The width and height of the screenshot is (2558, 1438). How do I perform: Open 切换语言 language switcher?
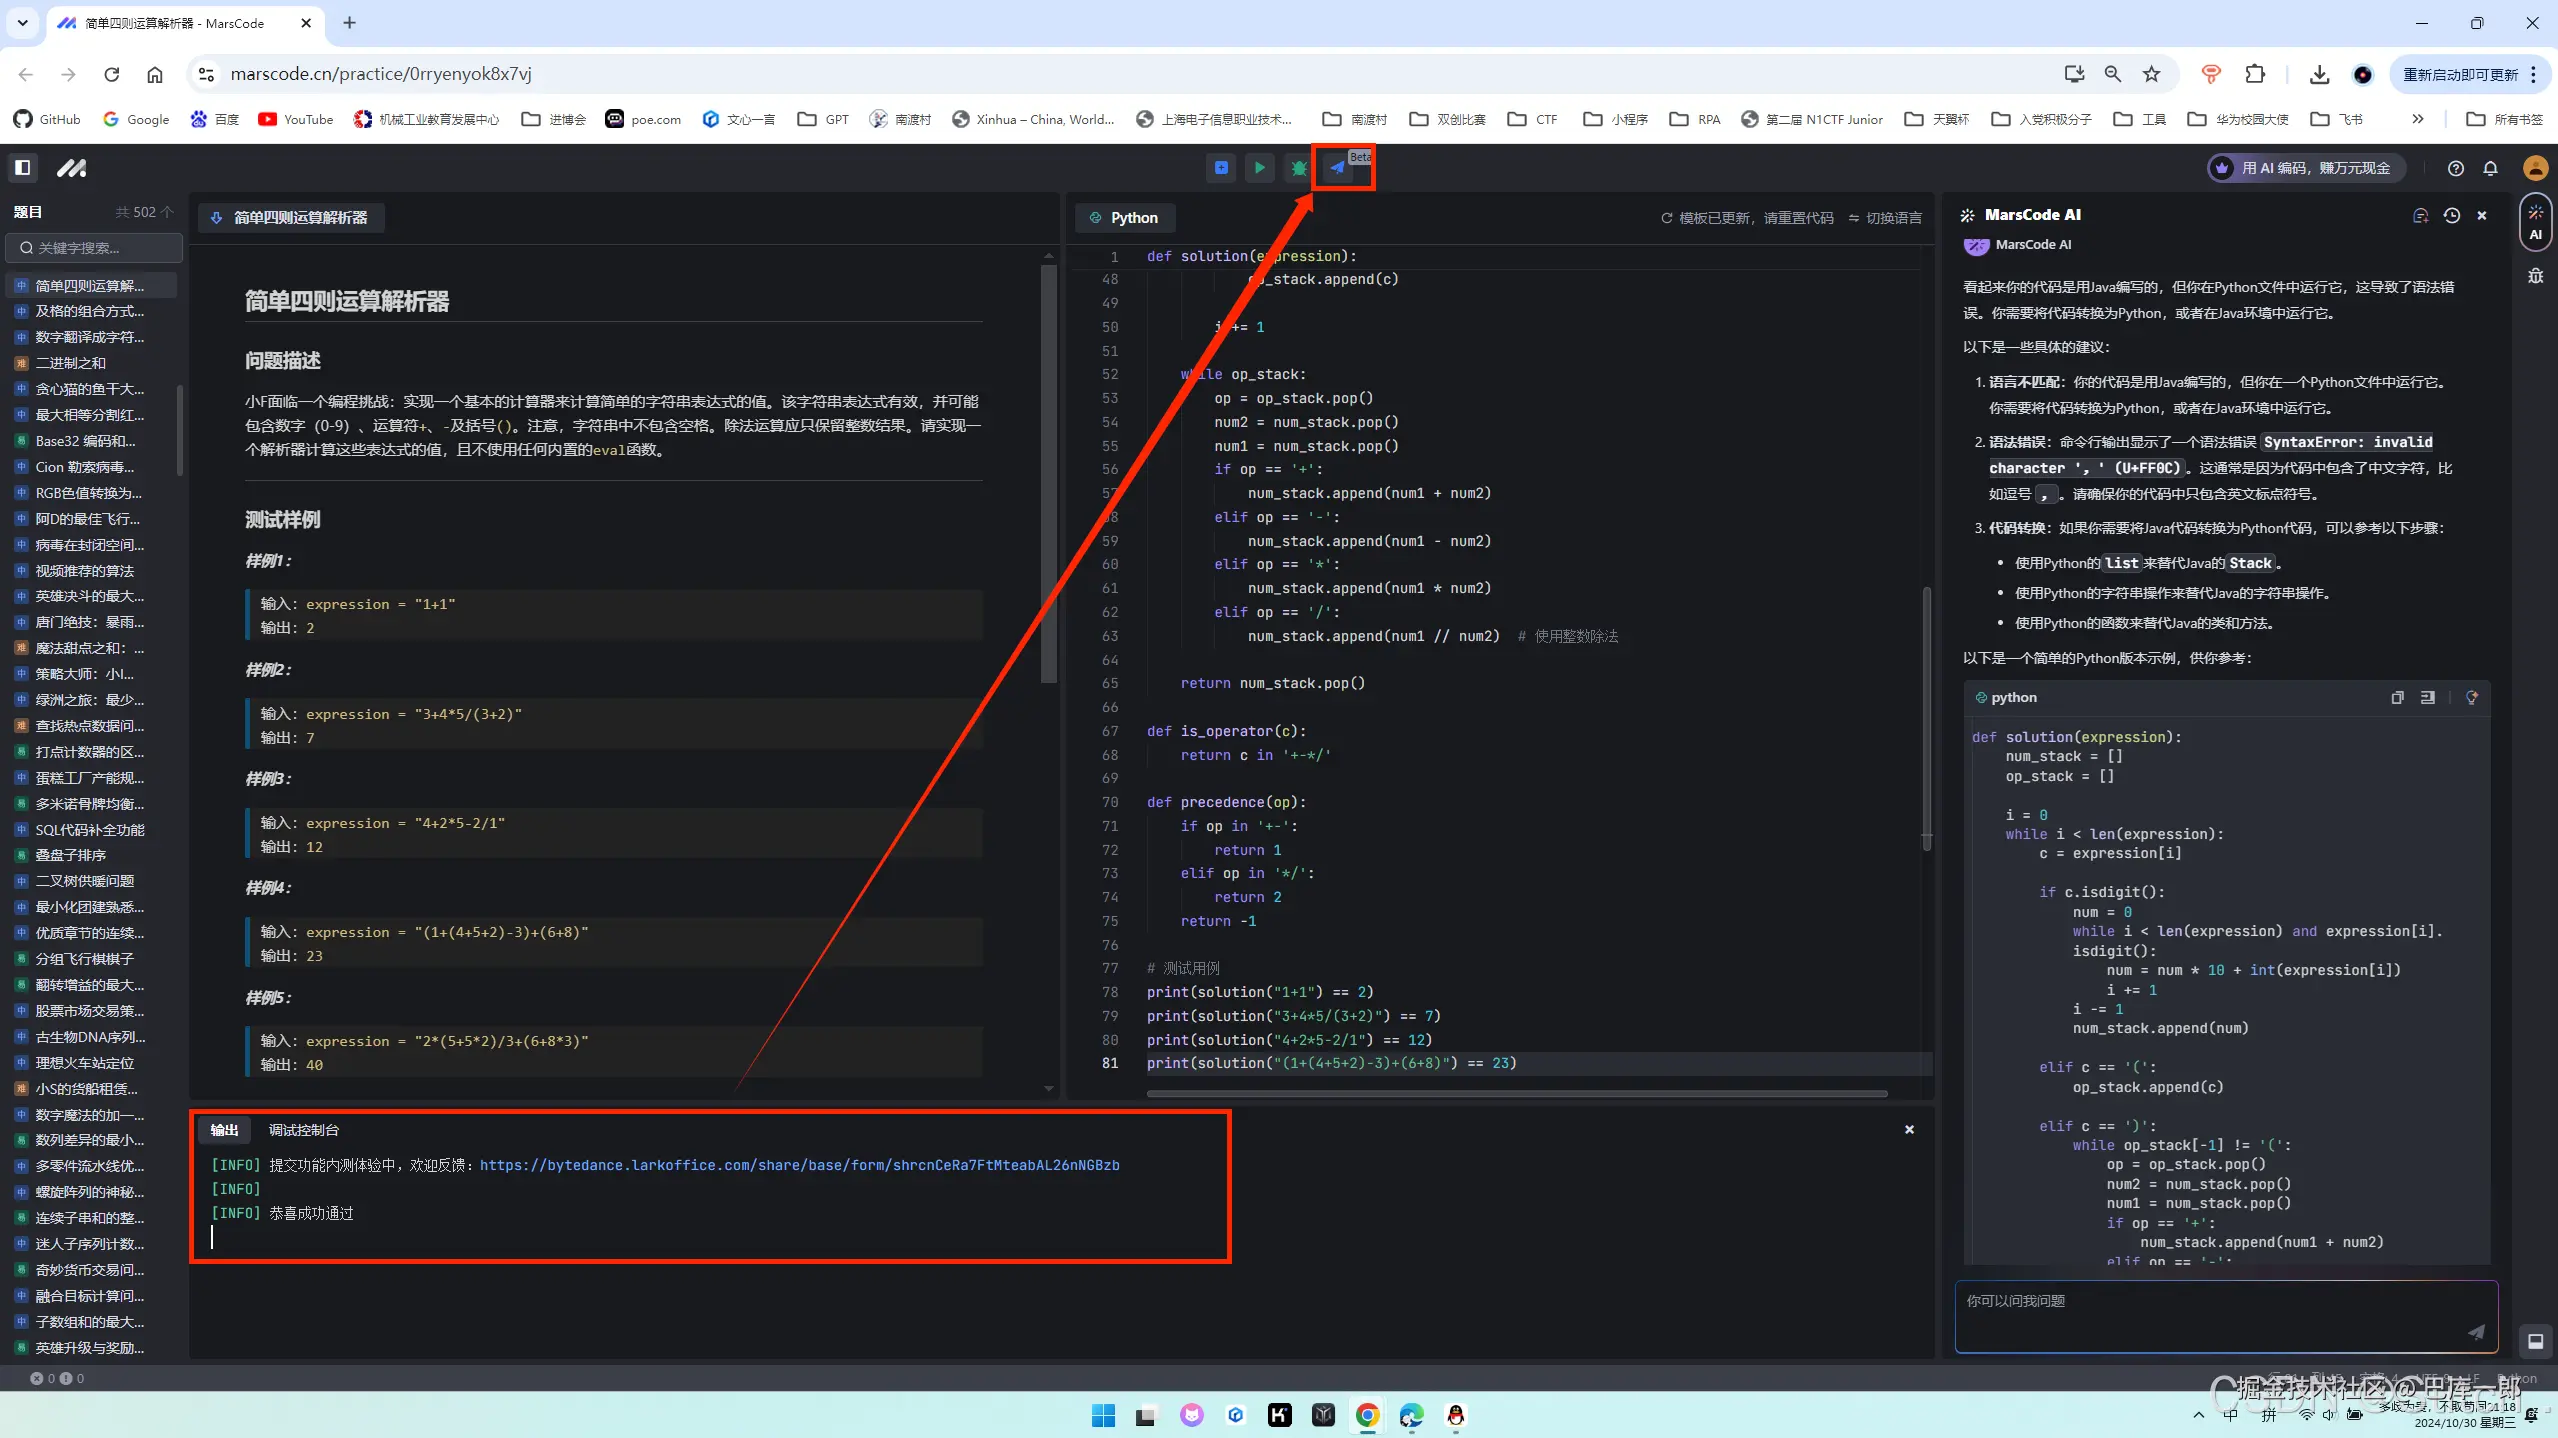point(1885,218)
